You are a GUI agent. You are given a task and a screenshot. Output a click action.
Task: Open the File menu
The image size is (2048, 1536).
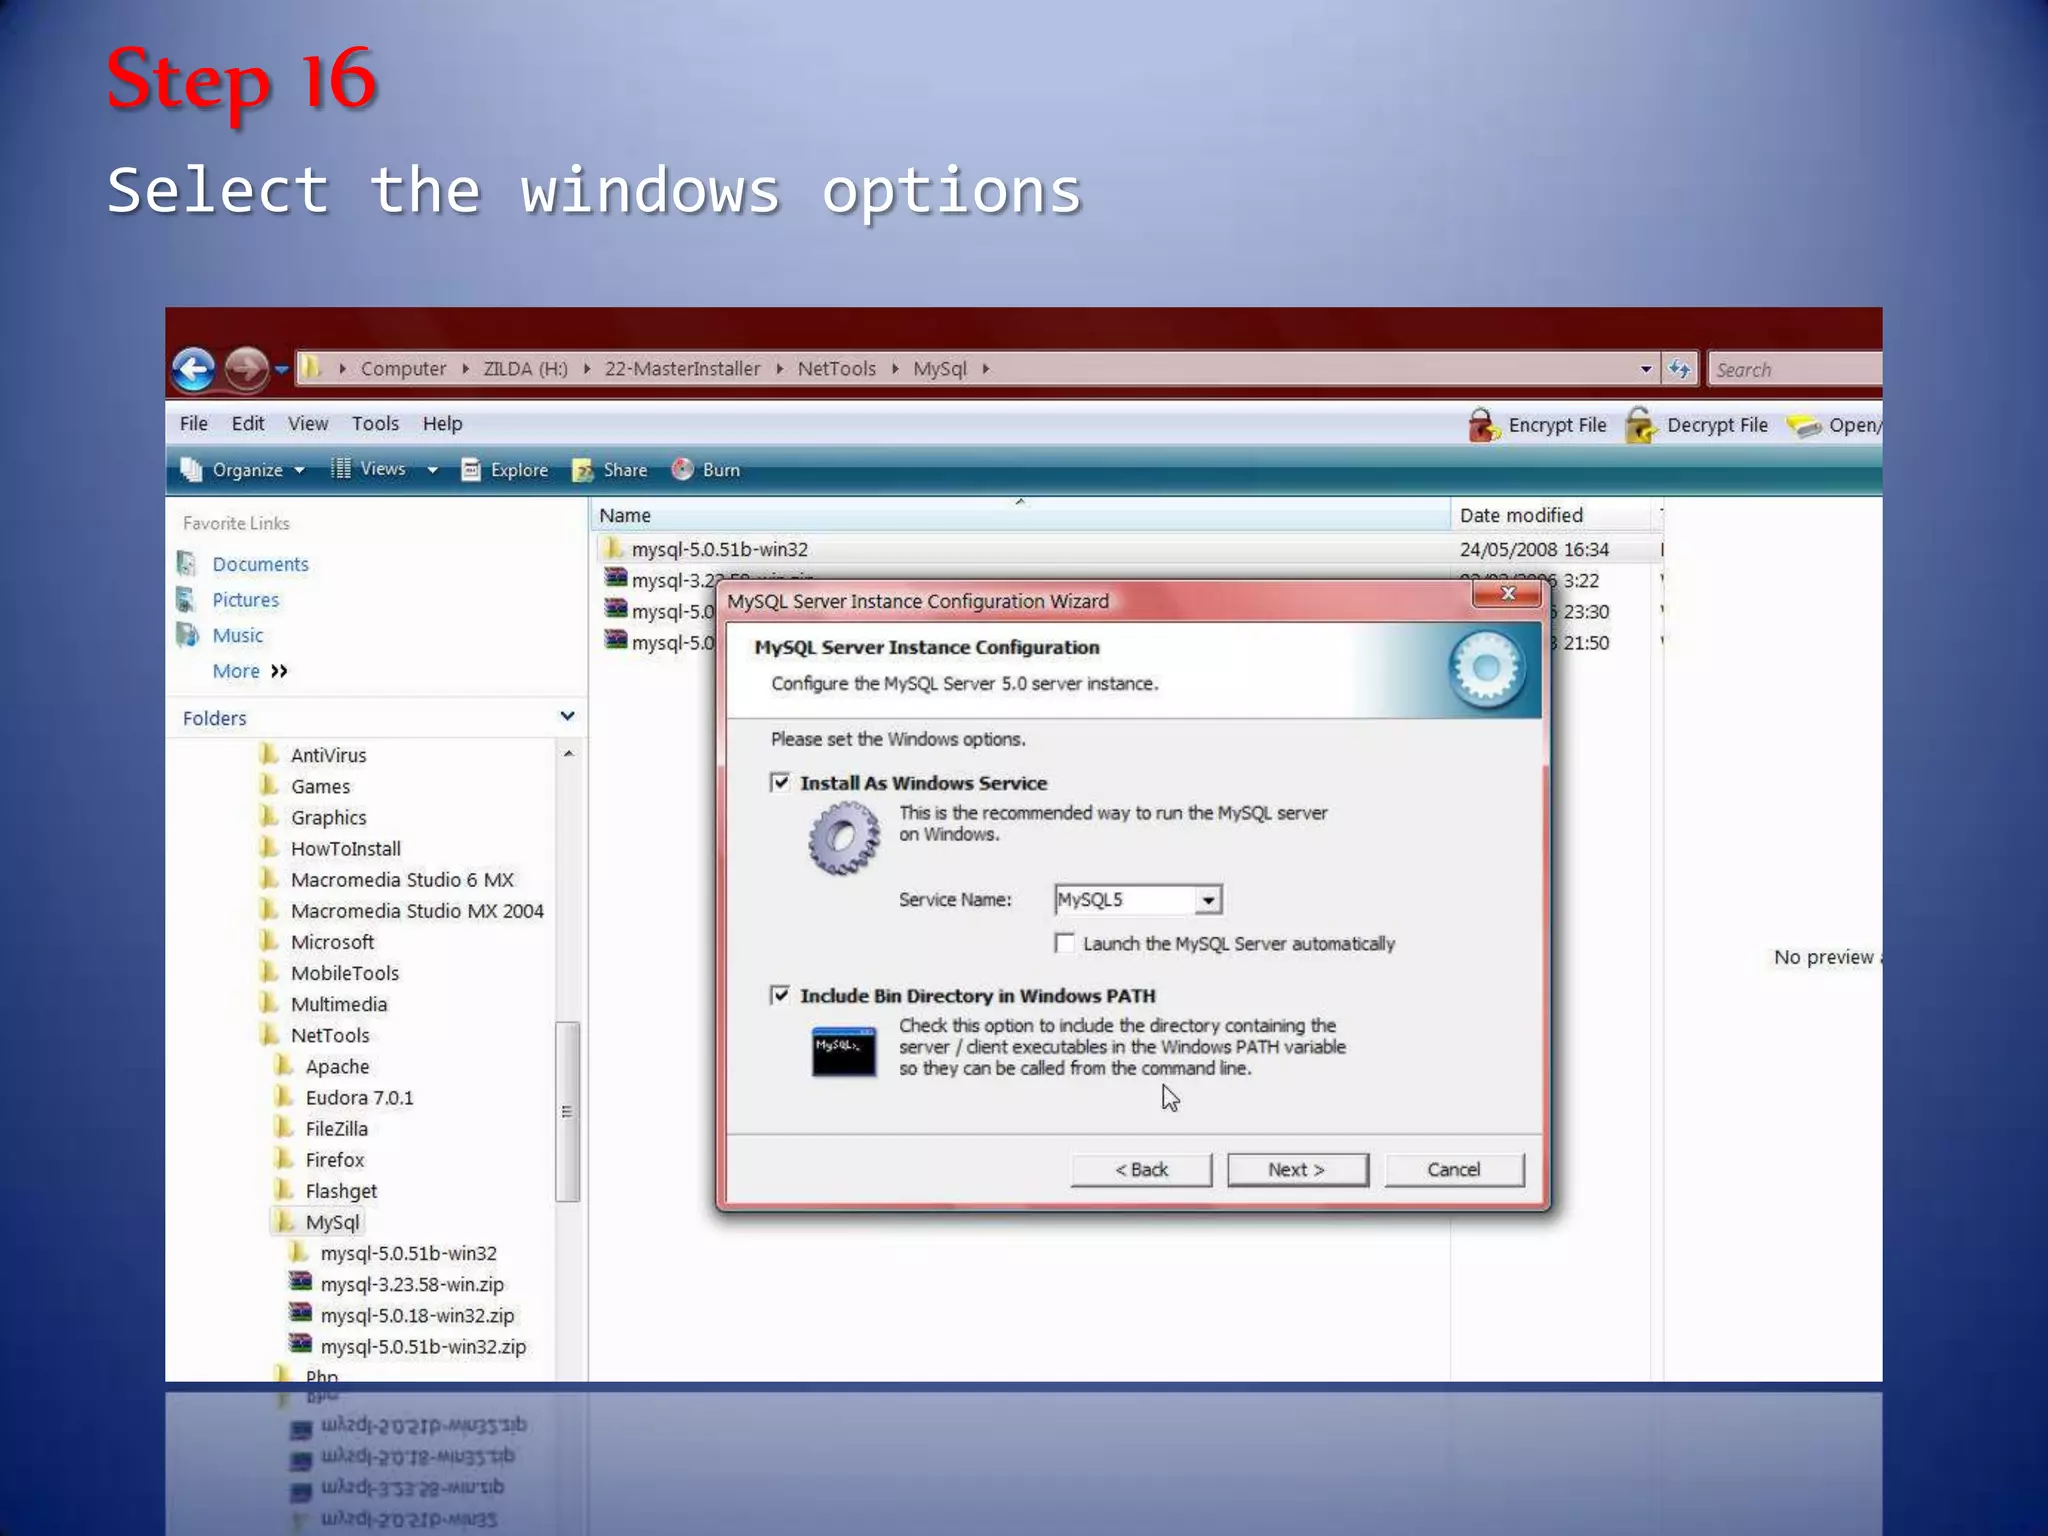(x=194, y=424)
